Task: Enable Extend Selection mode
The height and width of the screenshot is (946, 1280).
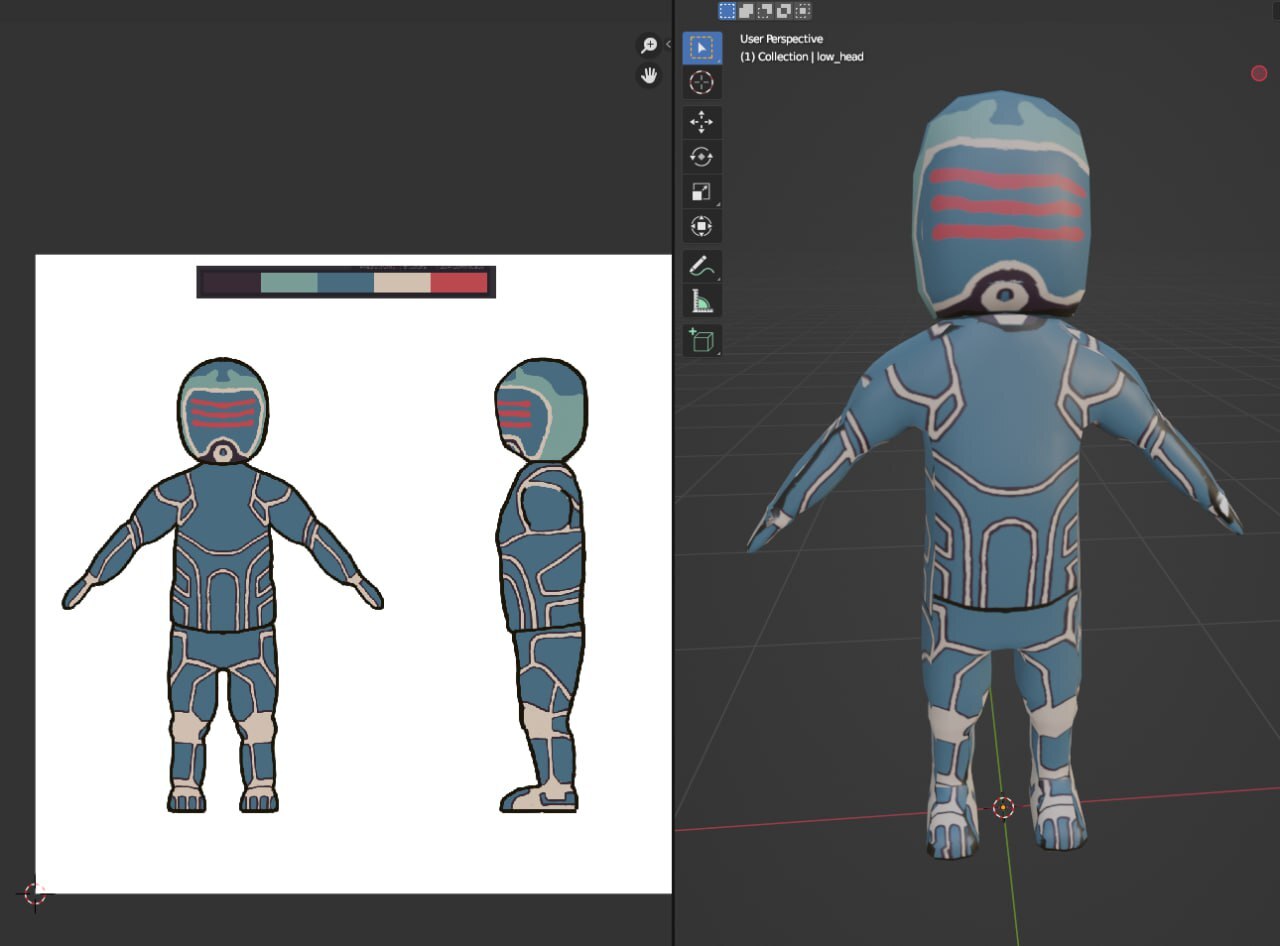Action: click(746, 11)
